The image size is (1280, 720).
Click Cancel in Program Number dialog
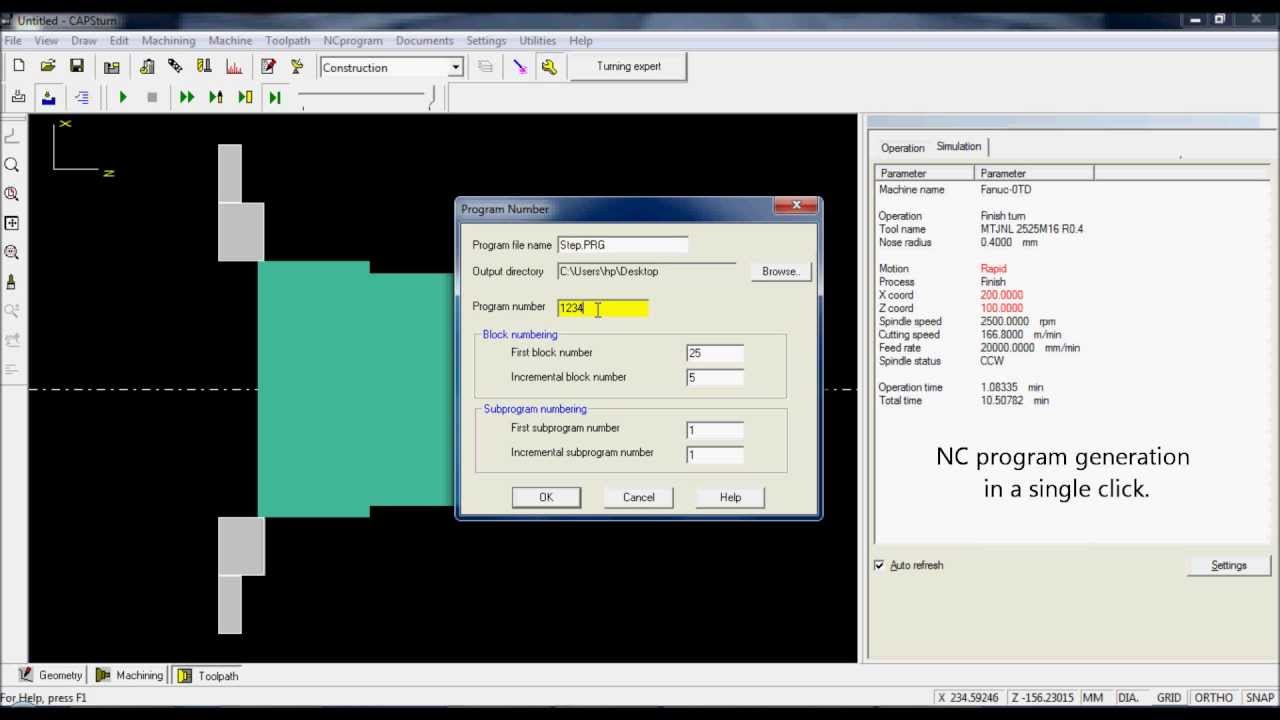pos(638,497)
